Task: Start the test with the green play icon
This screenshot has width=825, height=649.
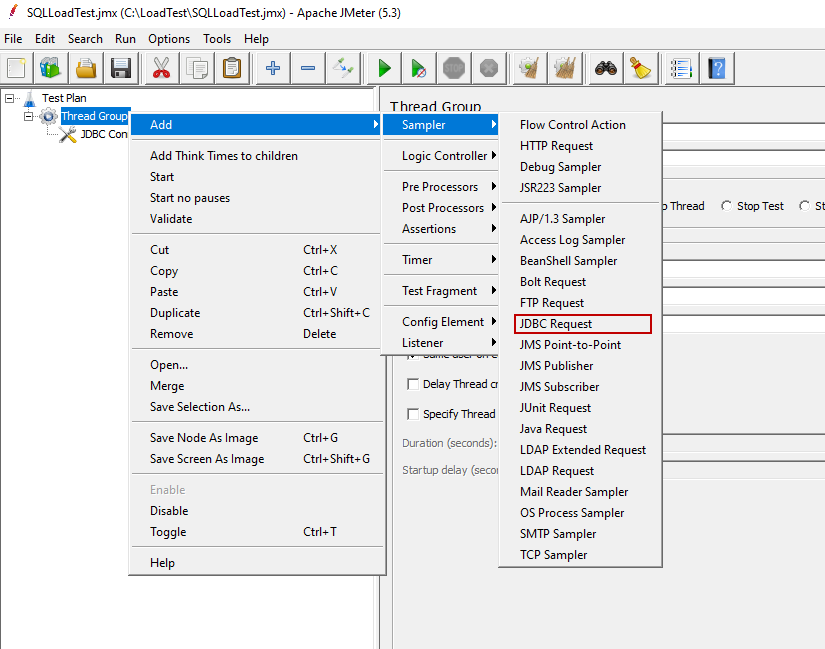Action: pyautogui.click(x=385, y=68)
